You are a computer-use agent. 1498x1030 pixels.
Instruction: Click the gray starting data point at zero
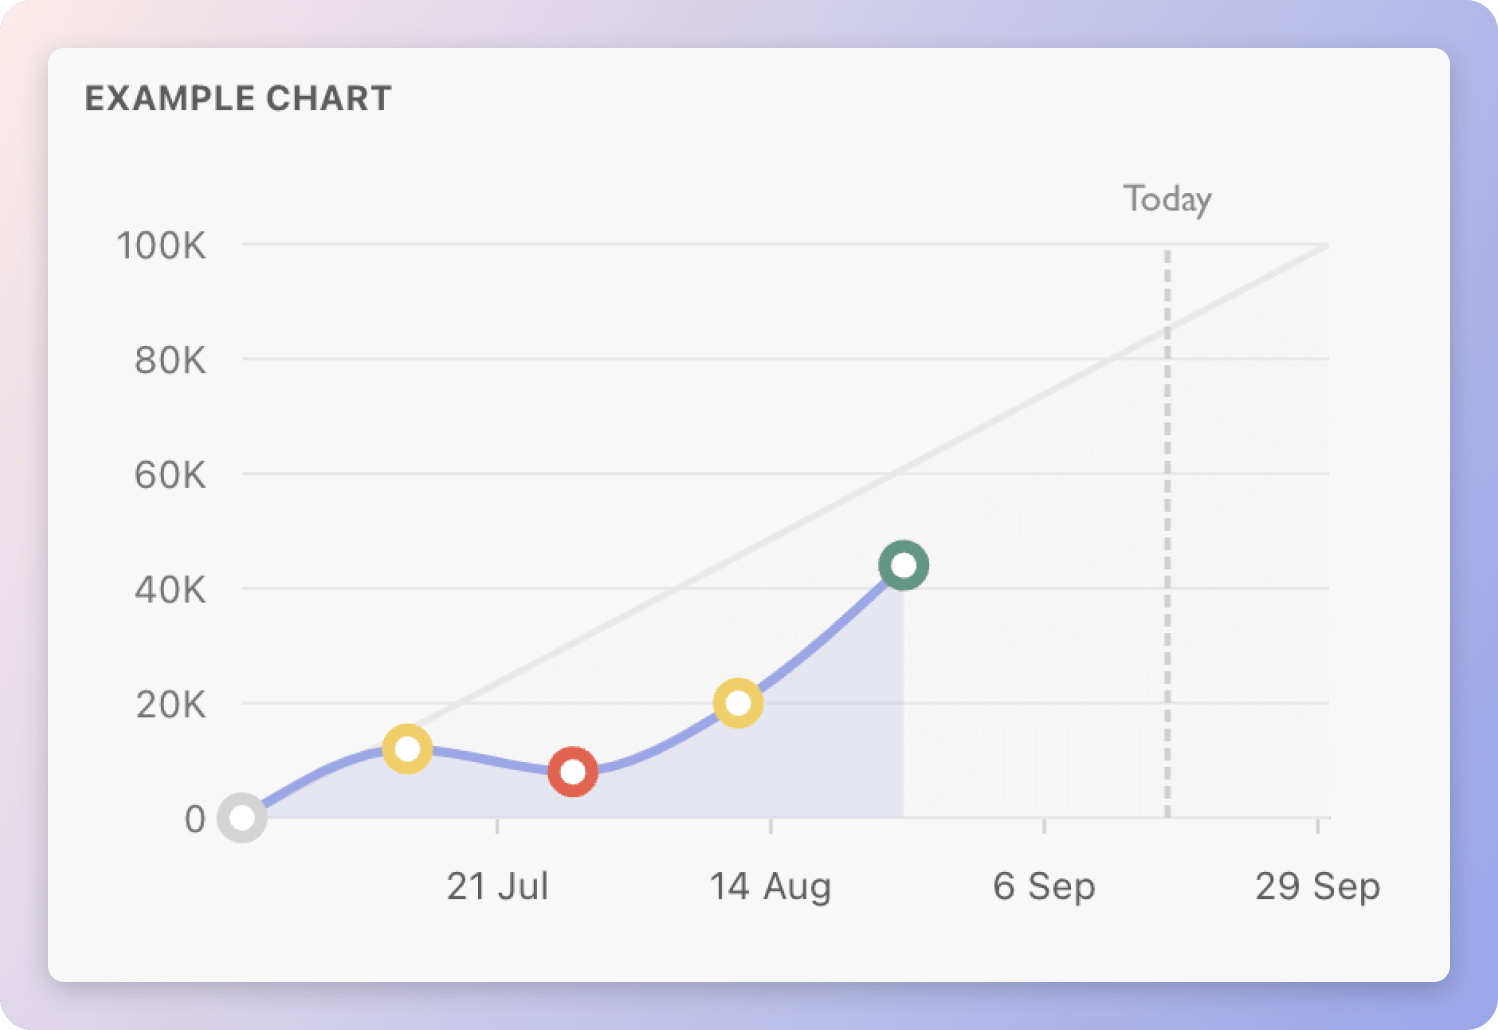tap(242, 818)
